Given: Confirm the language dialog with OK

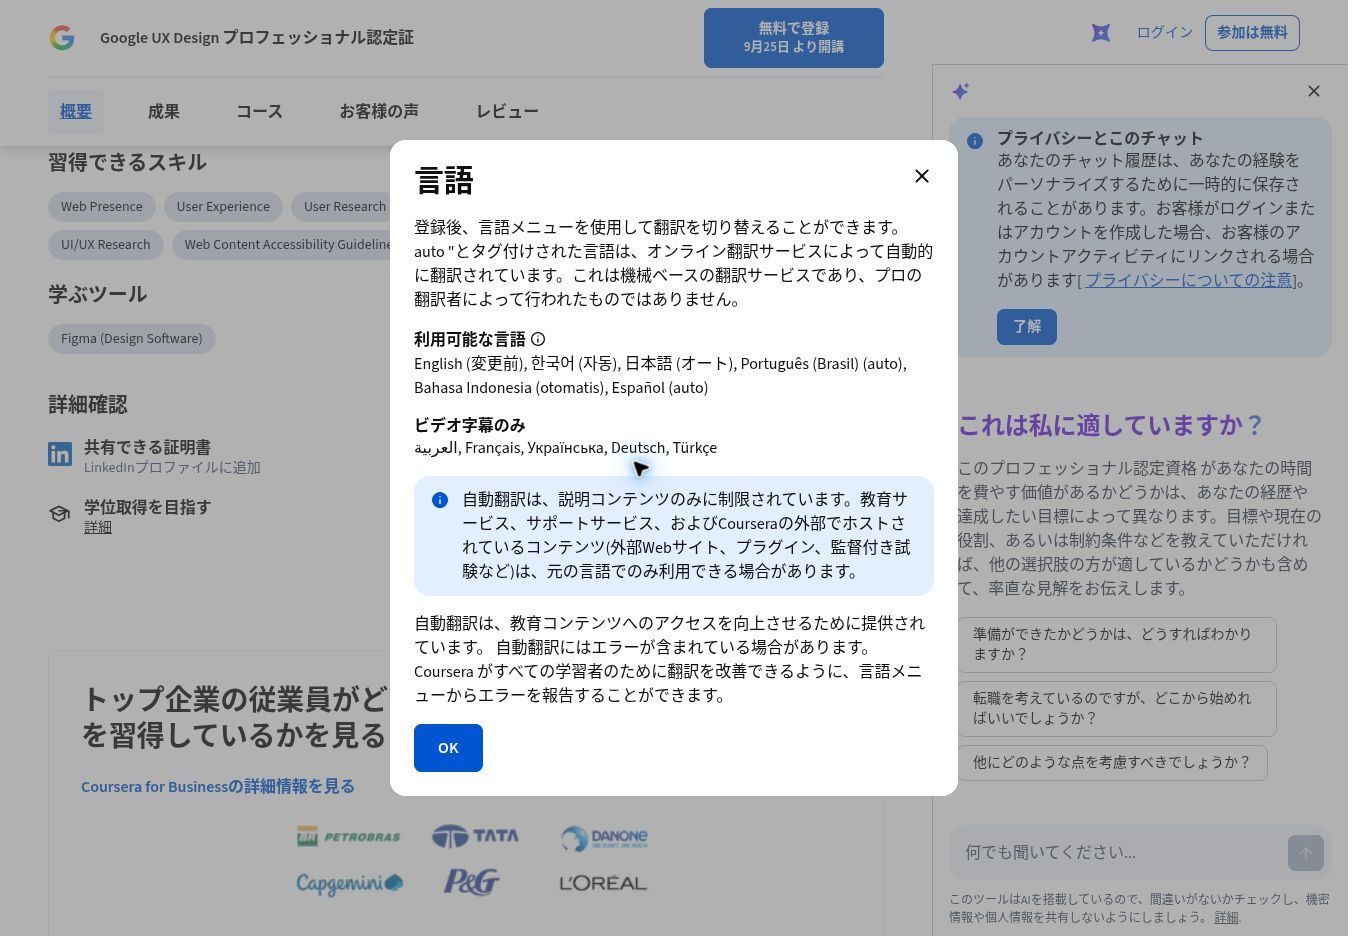Looking at the screenshot, I should (x=448, y=748).
